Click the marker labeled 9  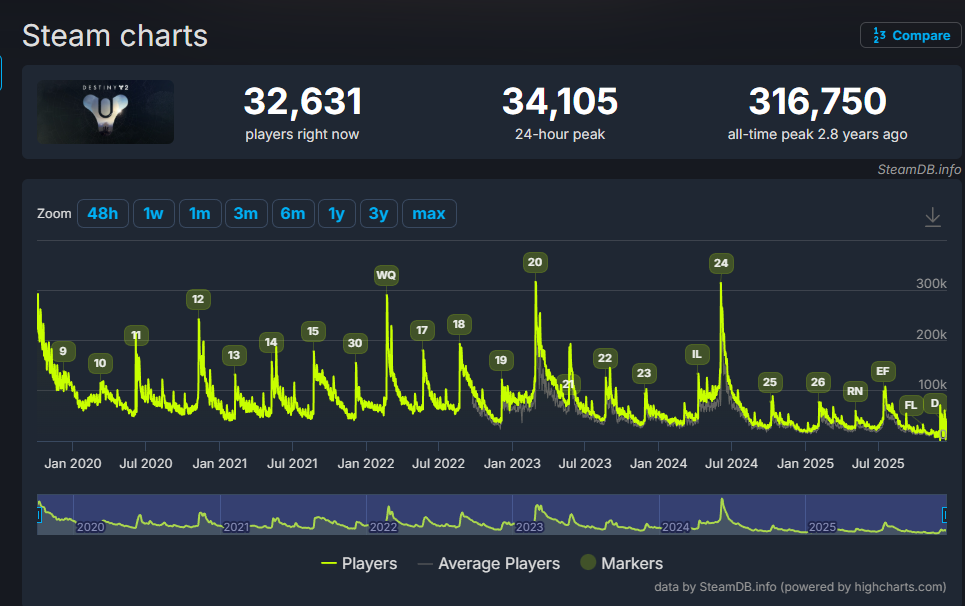tap(63, 351)
